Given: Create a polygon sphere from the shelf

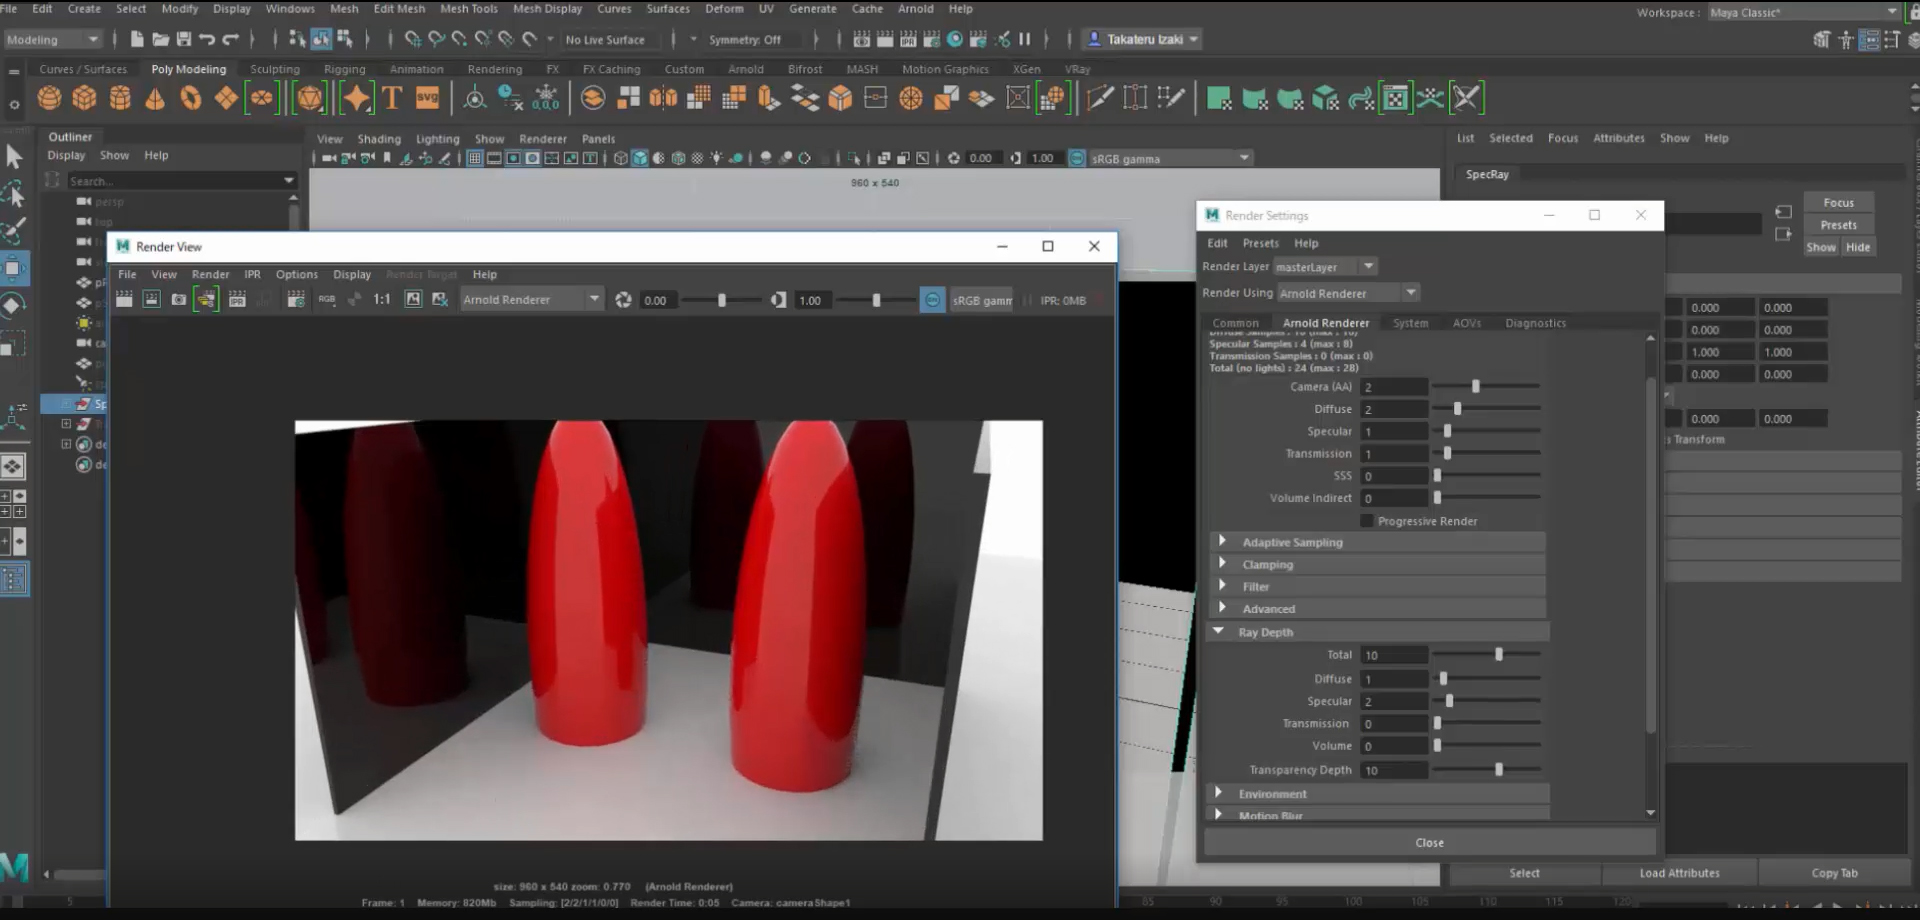Looking at the screenshot, I should click(49, 98).
